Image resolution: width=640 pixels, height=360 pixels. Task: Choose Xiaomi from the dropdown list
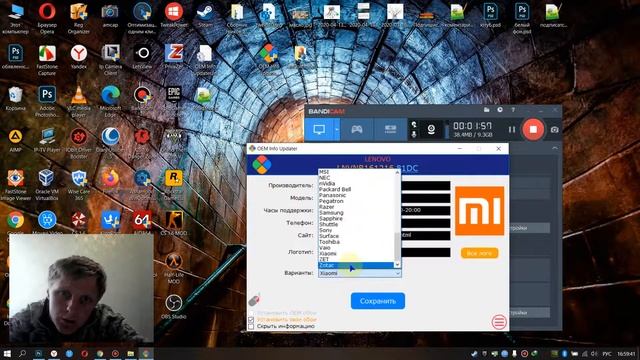click(356, 253)
